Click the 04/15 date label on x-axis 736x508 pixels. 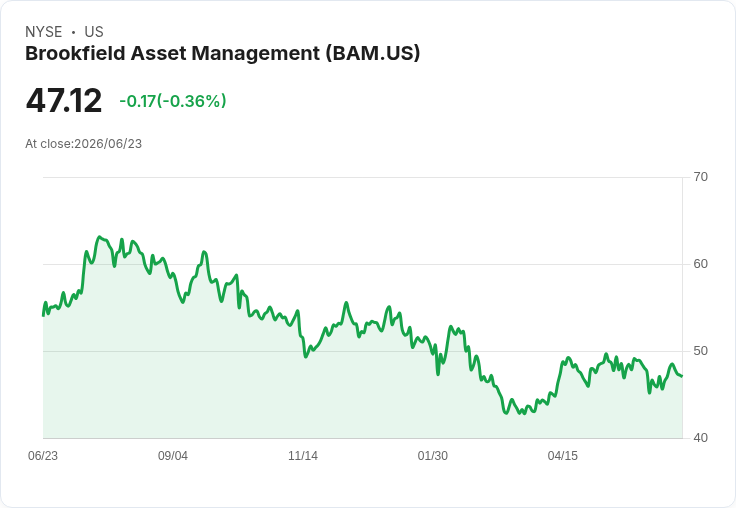(563, 455)
